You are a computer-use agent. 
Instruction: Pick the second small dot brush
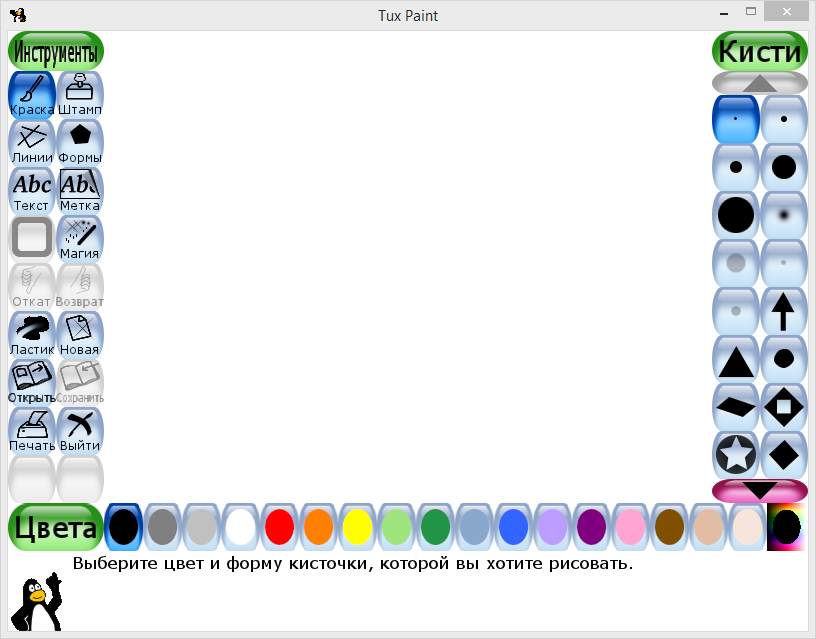pos(784,119)
